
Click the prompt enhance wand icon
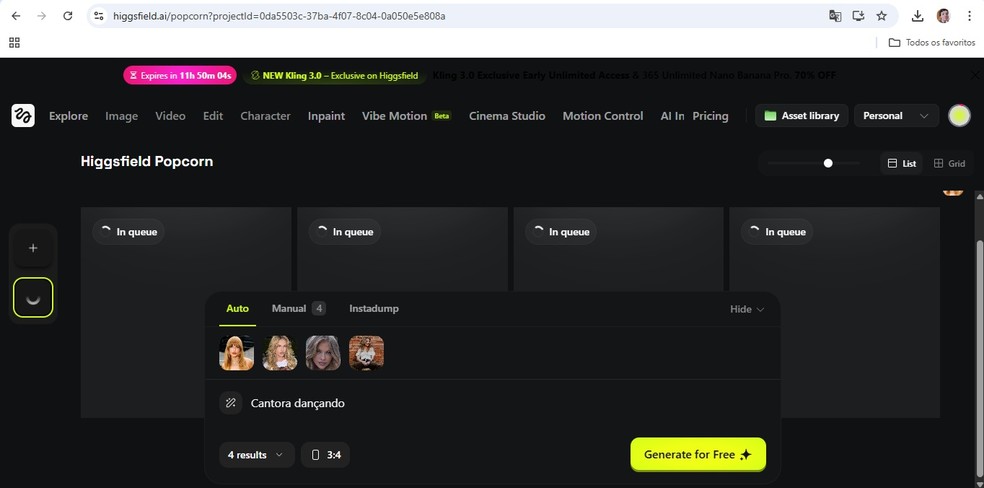tap(230, 403)
